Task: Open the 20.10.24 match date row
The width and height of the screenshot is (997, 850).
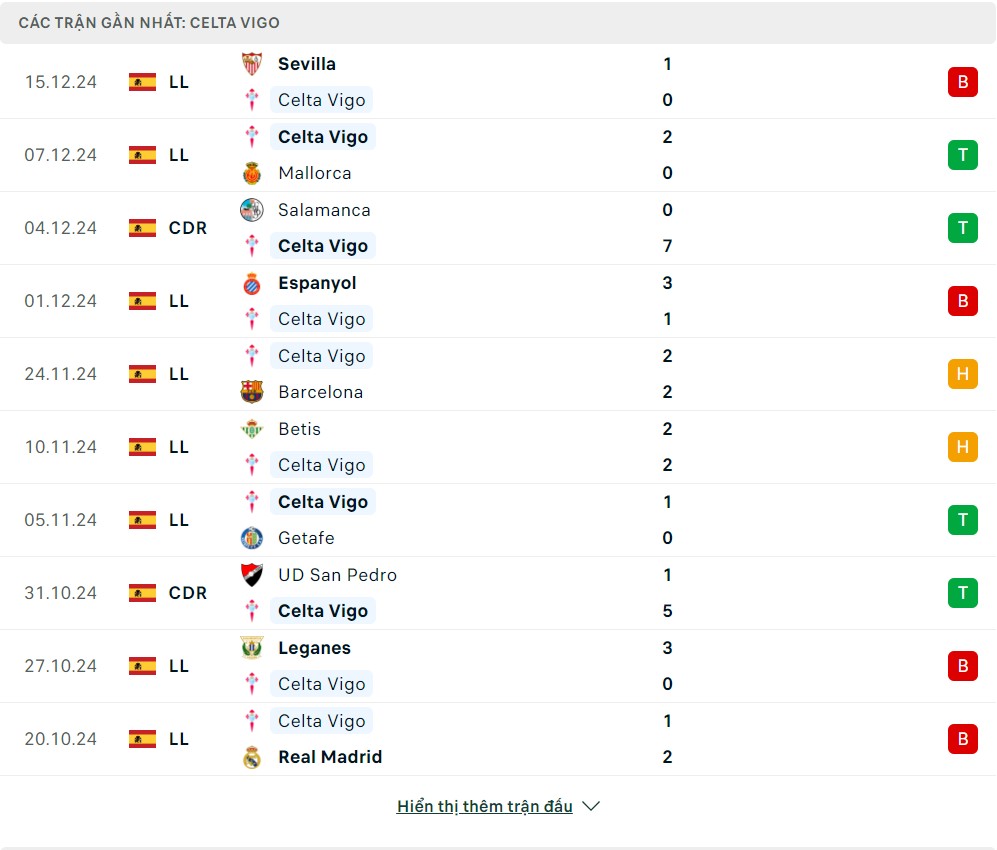Action: (x=61, y=739)
